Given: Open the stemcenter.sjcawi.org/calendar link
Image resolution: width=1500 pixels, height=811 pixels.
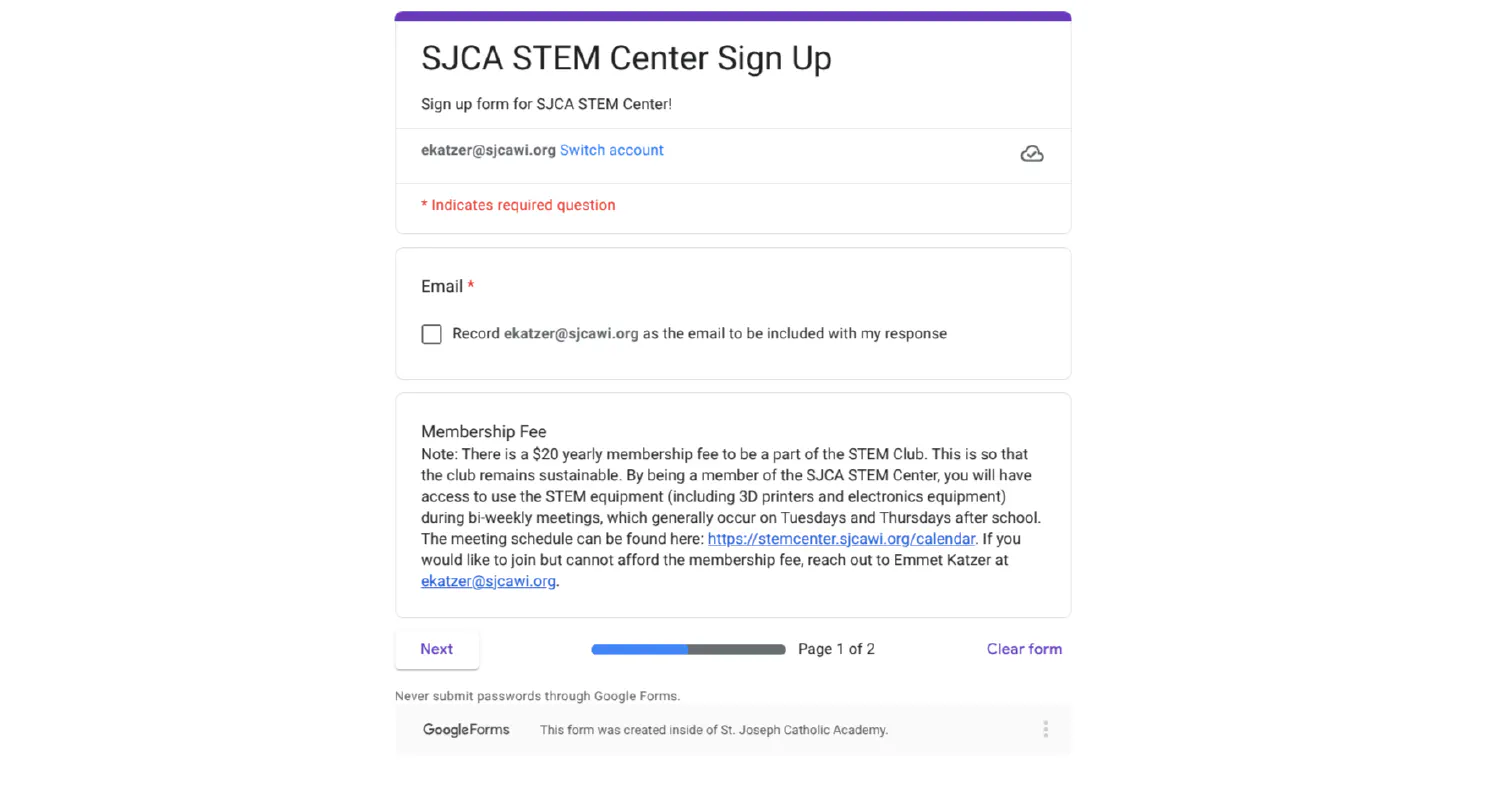Looking at the screenshot, I should [840, 539].
